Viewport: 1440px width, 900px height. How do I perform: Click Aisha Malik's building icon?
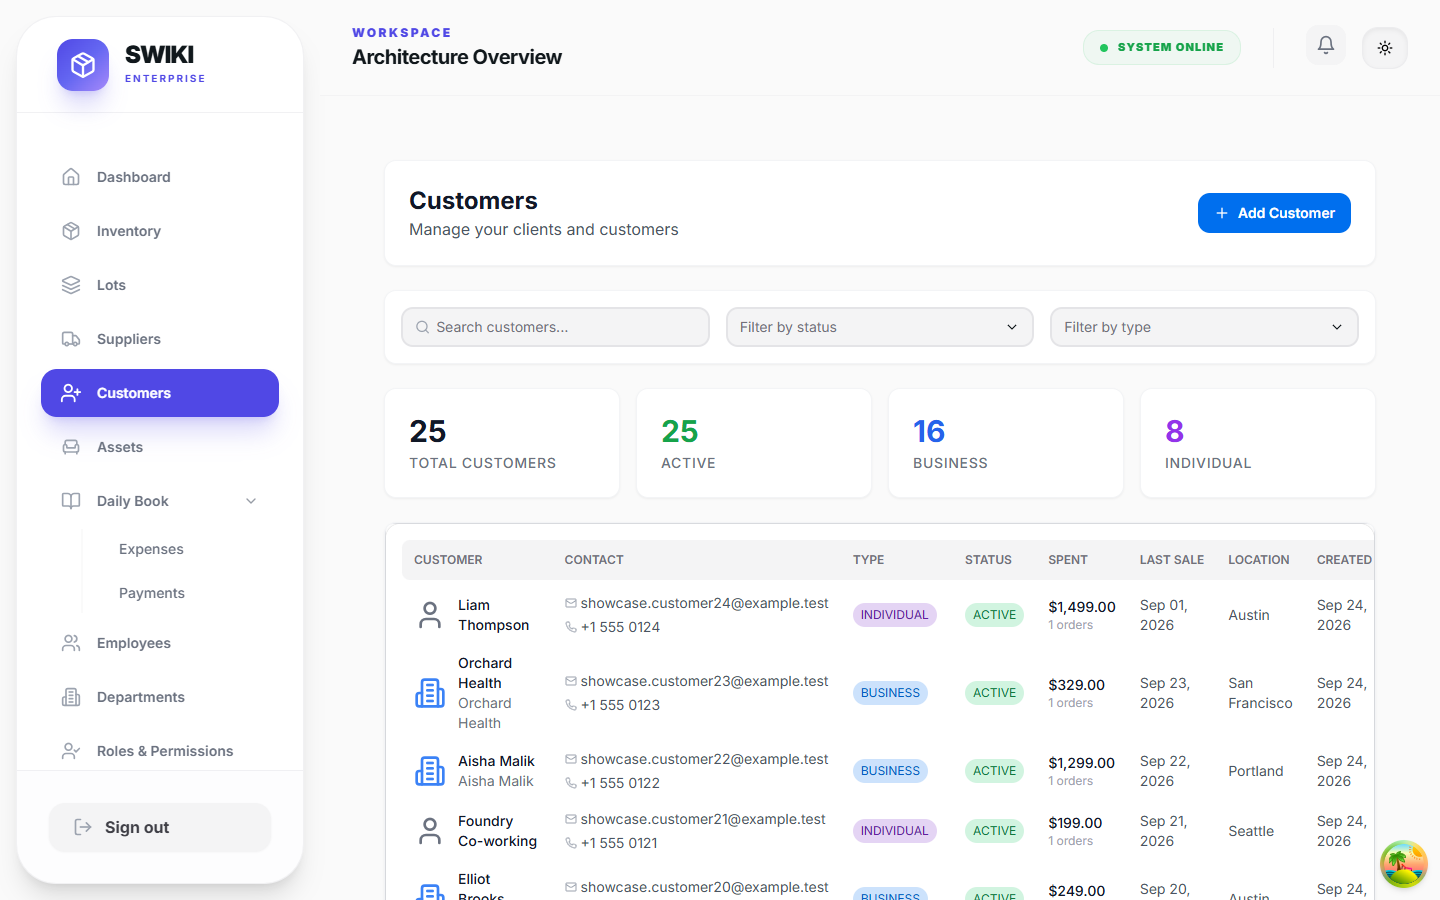coord(430,771)
